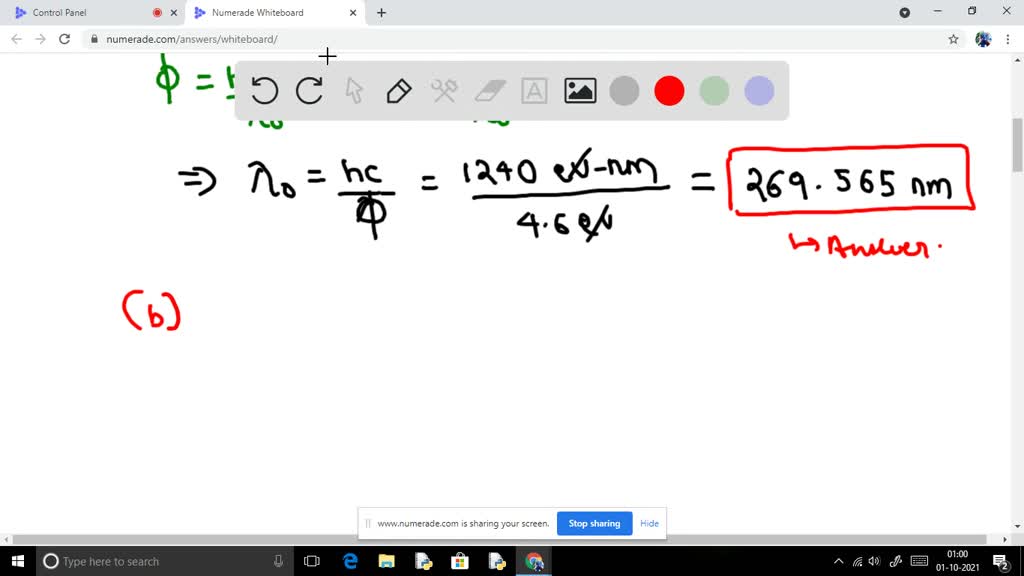Expand the system tray hidden icons arrow
The width and height of the screenshot is (1024, 576).
837,561
